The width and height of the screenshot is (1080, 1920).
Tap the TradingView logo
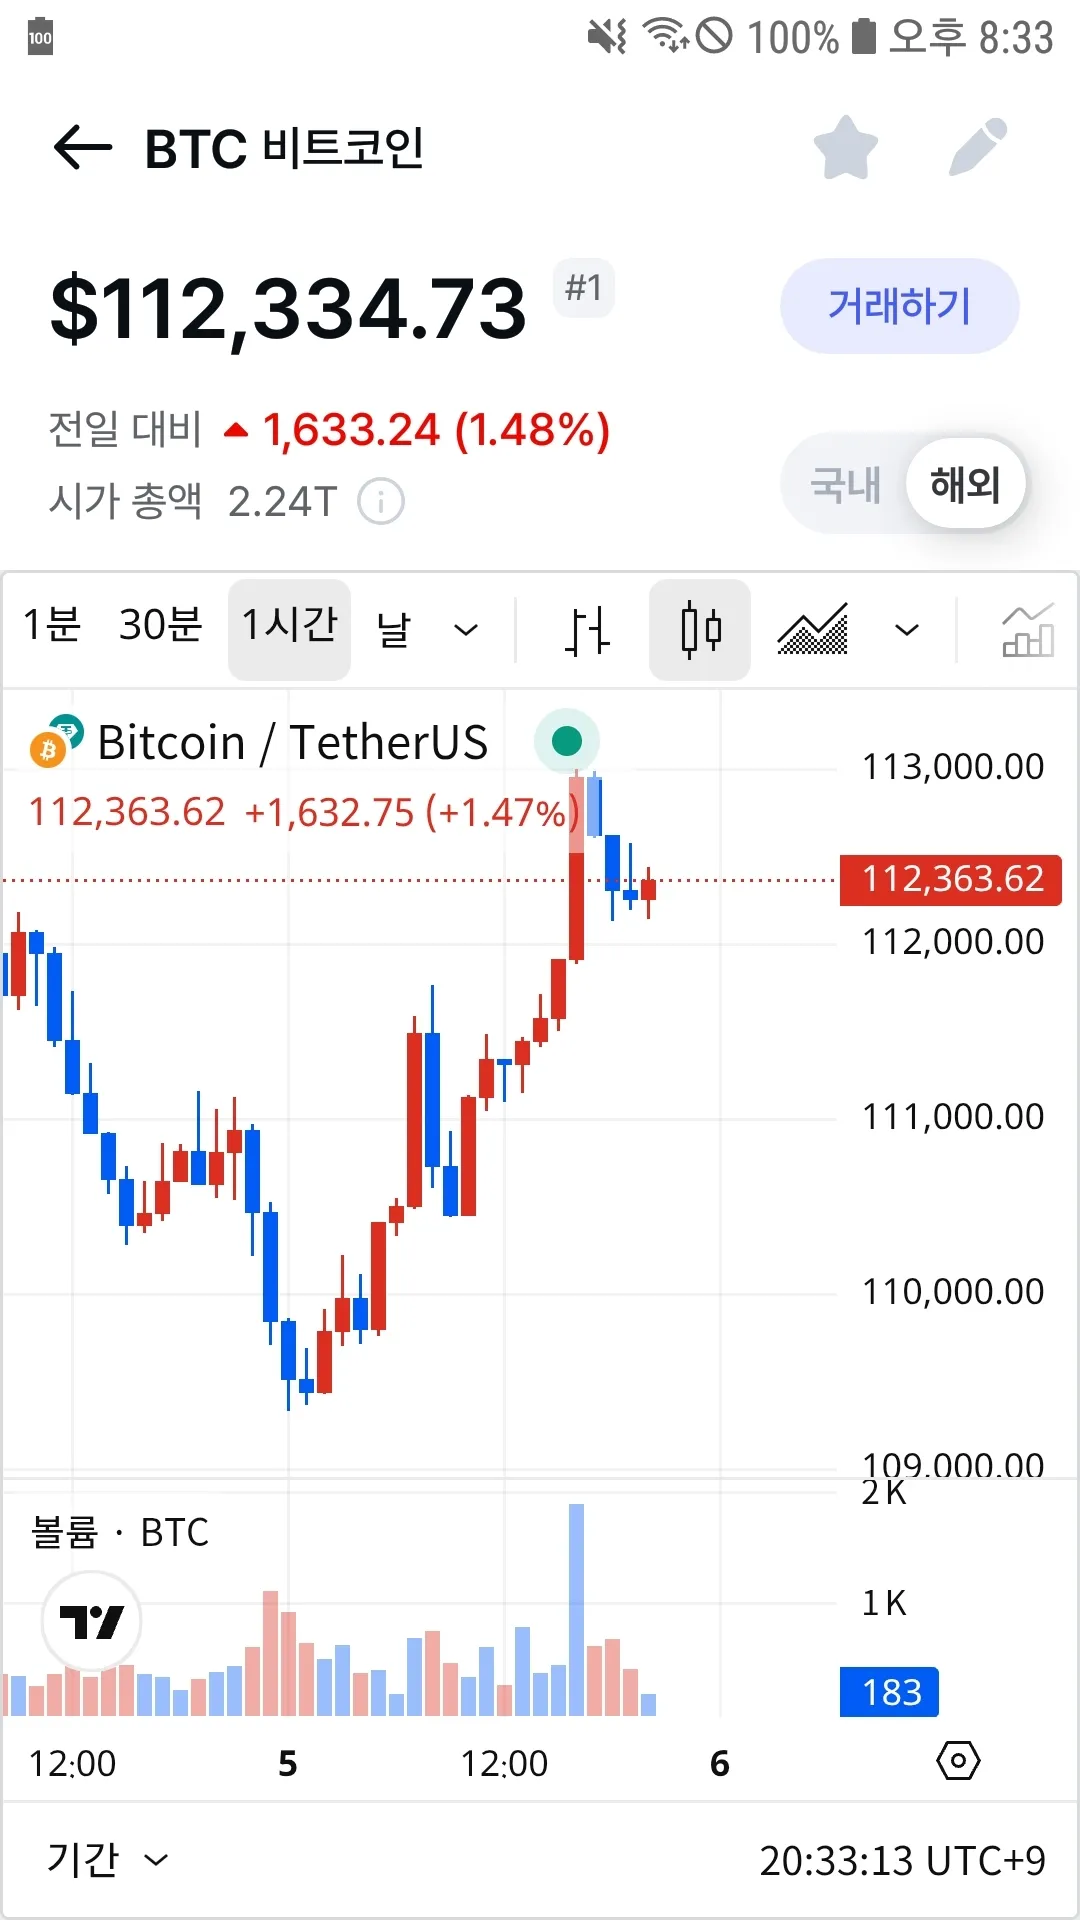tap(91, 1621)
